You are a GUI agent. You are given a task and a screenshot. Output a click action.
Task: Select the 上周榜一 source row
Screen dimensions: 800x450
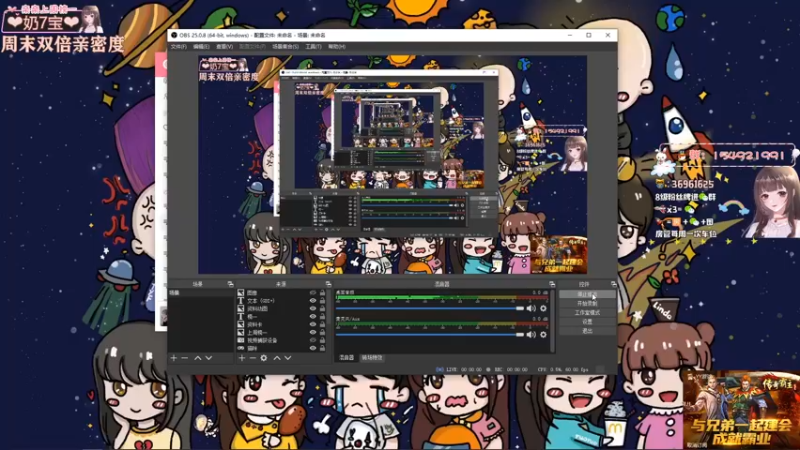(281, 333)
